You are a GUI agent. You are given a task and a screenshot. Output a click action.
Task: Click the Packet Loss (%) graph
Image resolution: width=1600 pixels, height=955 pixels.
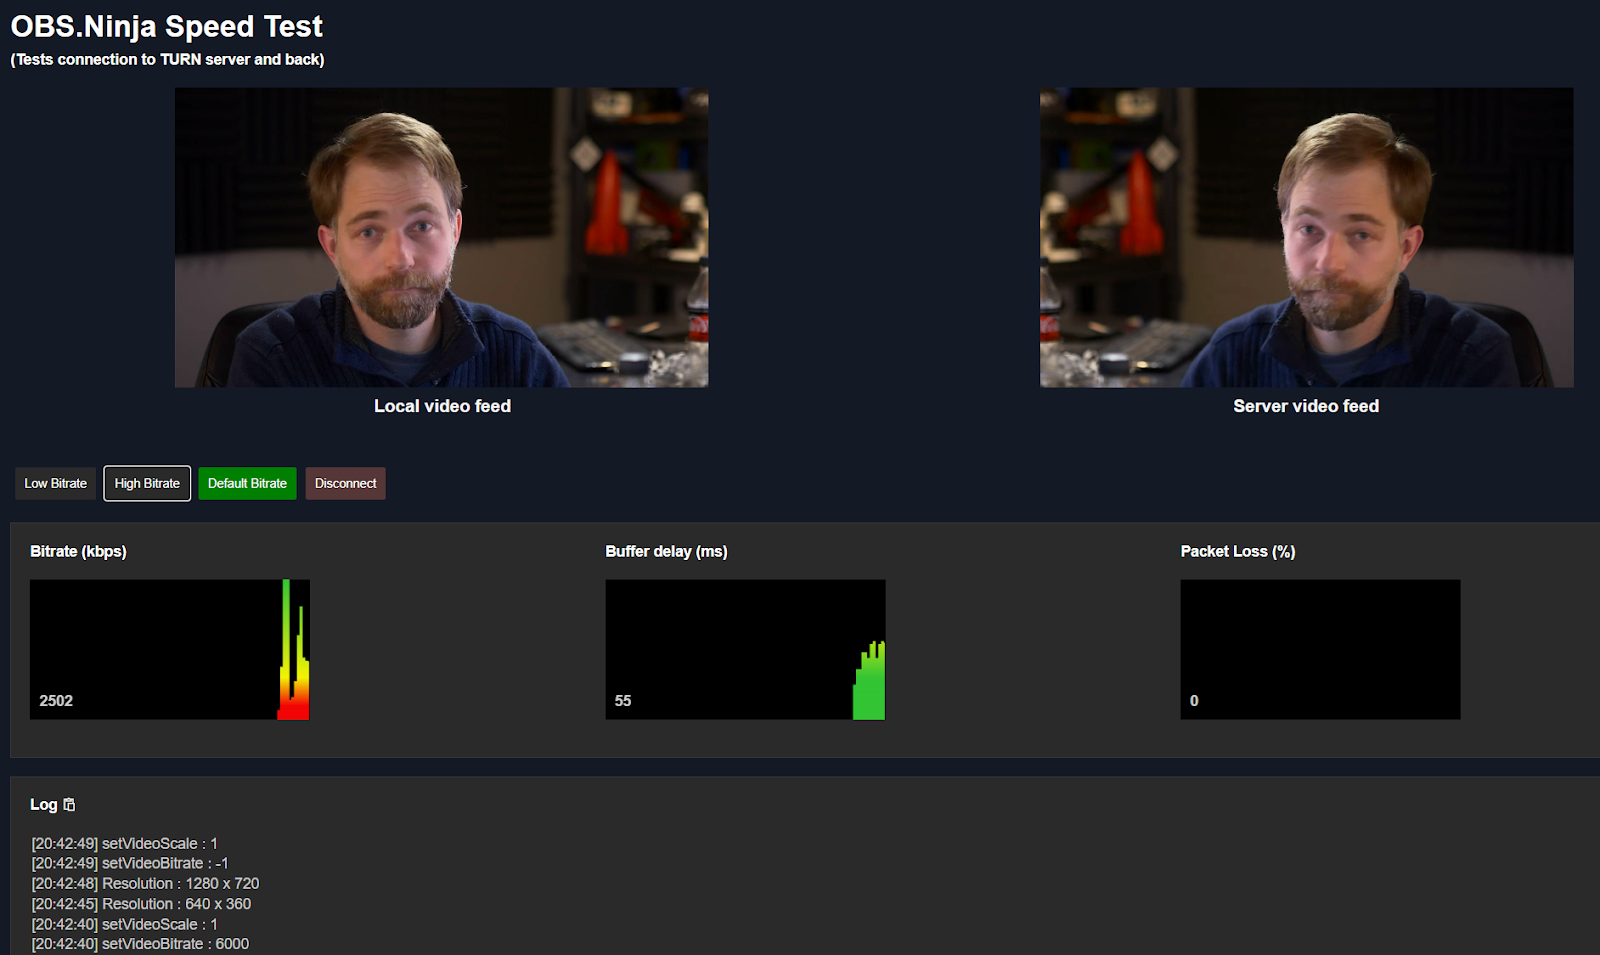pos(1320,649)
